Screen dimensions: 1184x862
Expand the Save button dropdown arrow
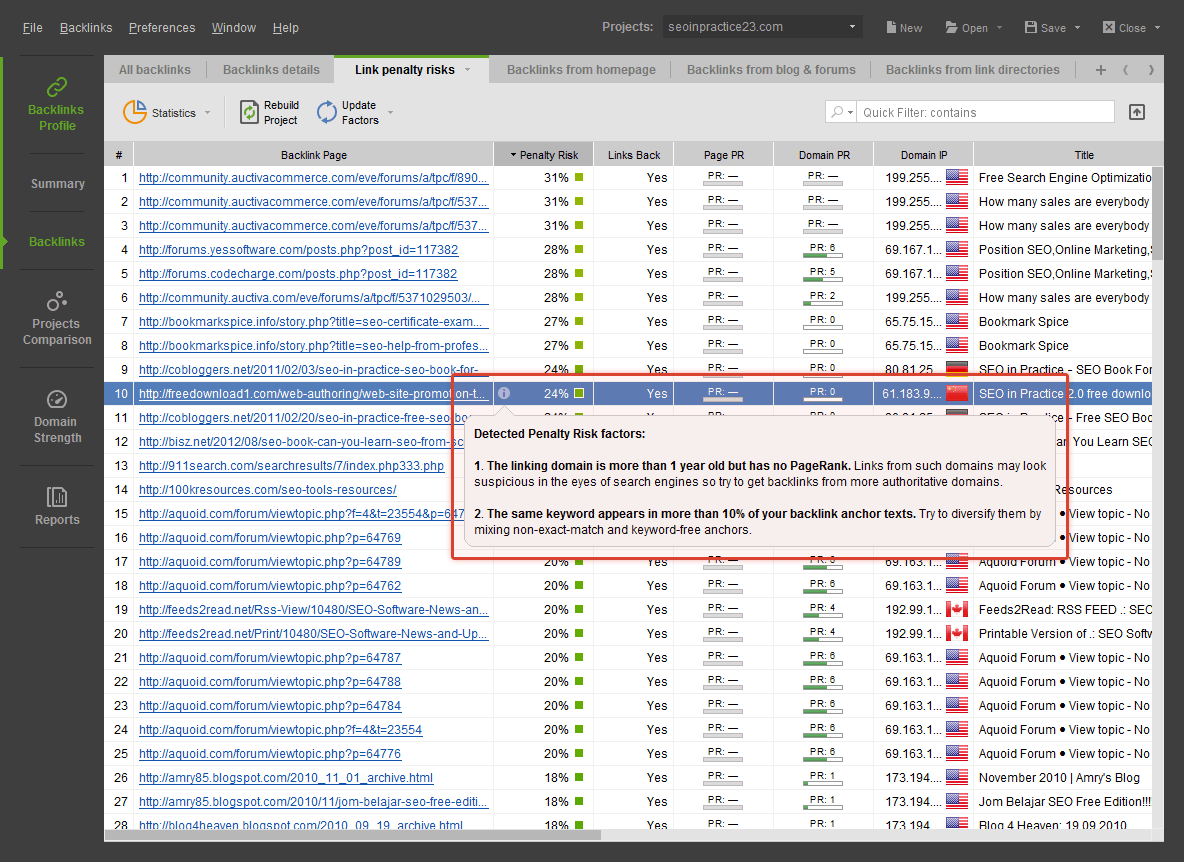coord(1078,28)
